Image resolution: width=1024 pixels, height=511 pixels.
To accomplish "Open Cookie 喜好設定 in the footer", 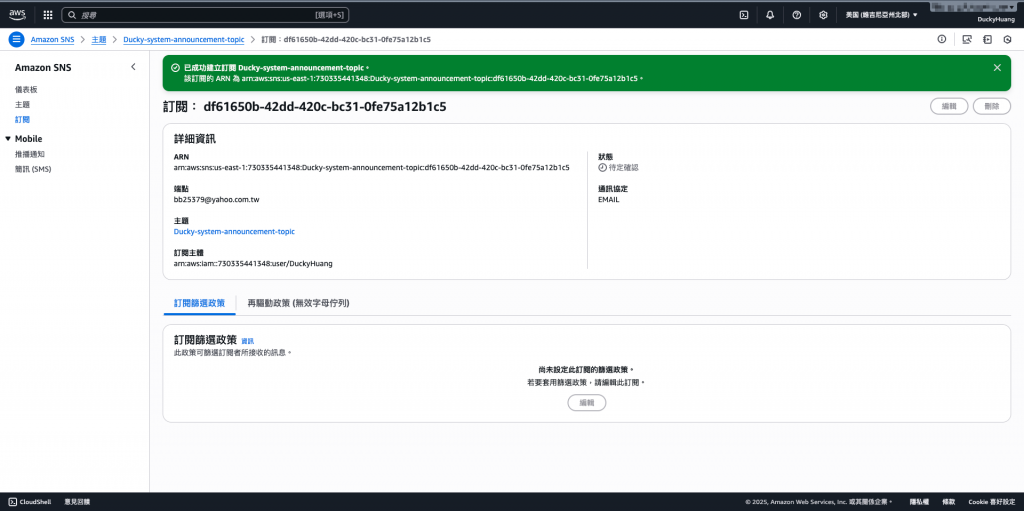I will 992,502.
